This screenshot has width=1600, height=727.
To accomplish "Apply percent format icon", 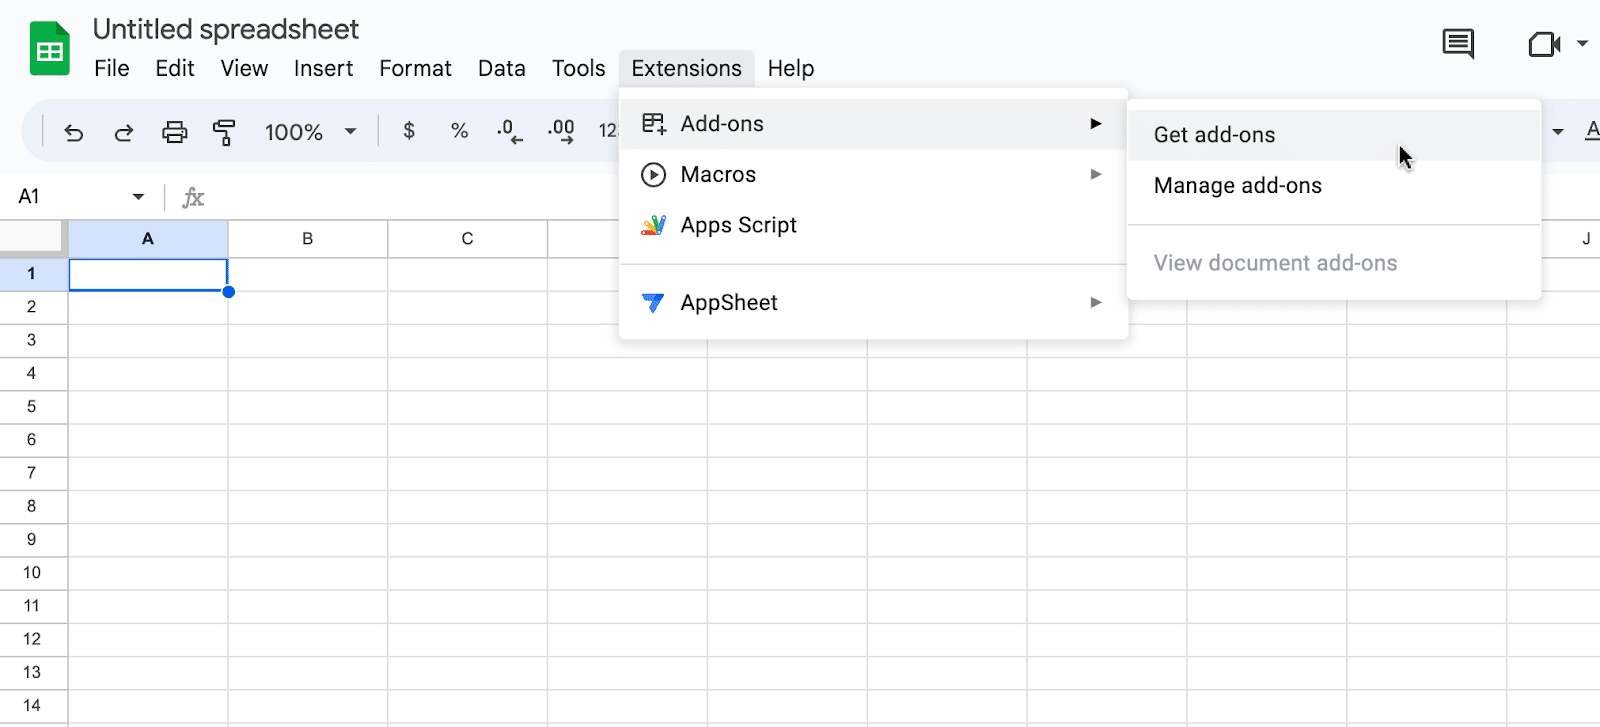I will [x=459, y=131].
